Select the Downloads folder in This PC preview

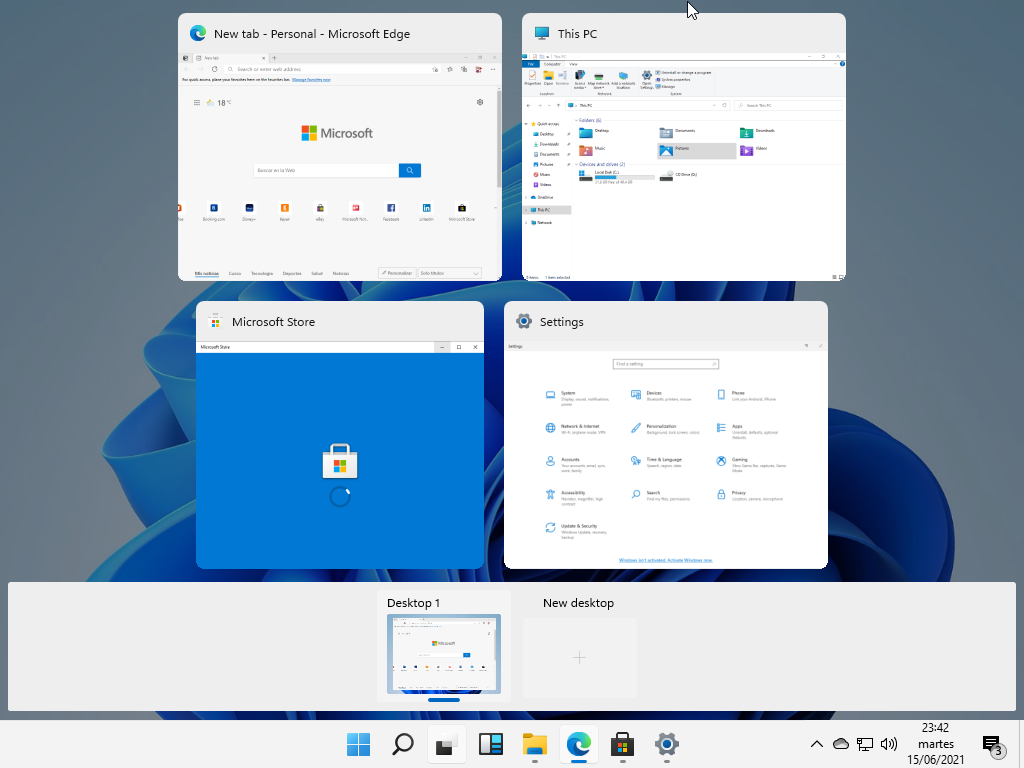757,133
